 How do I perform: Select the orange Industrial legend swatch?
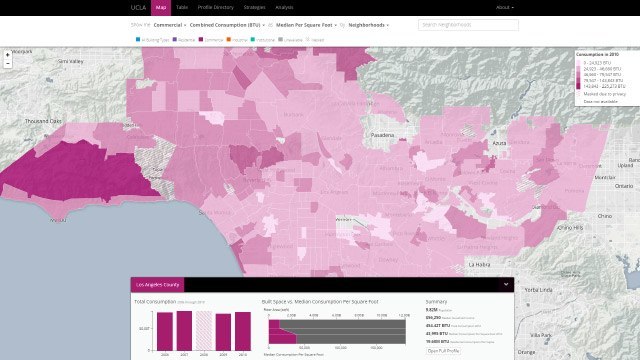point(229,40)
